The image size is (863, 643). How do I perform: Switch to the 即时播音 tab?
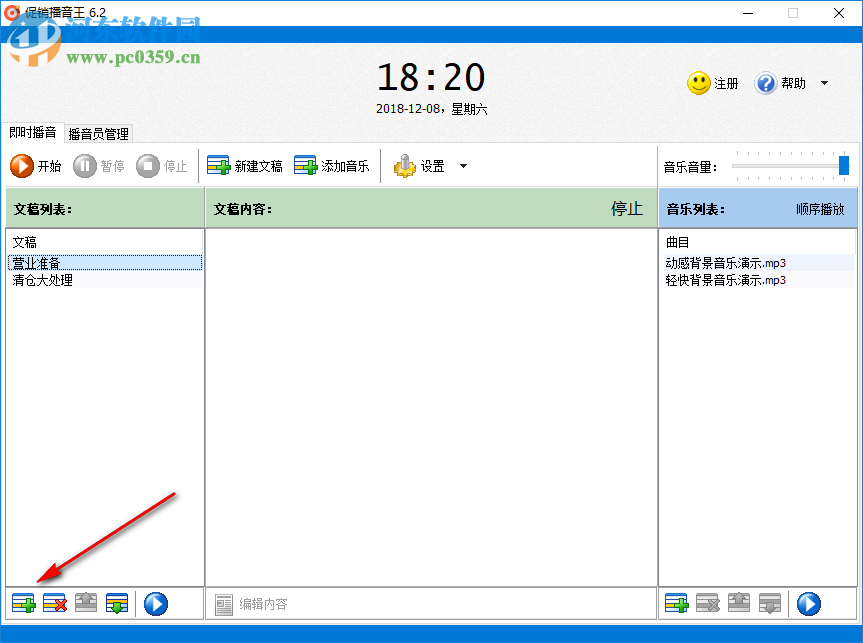pos(31,132)
